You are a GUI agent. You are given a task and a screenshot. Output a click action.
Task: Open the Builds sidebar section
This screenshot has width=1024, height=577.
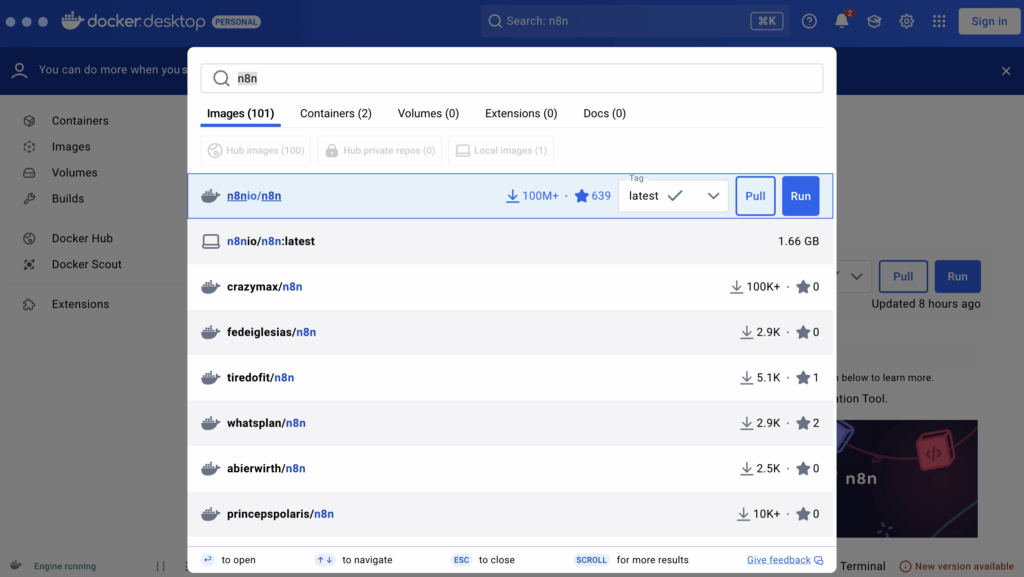[67, 198]
